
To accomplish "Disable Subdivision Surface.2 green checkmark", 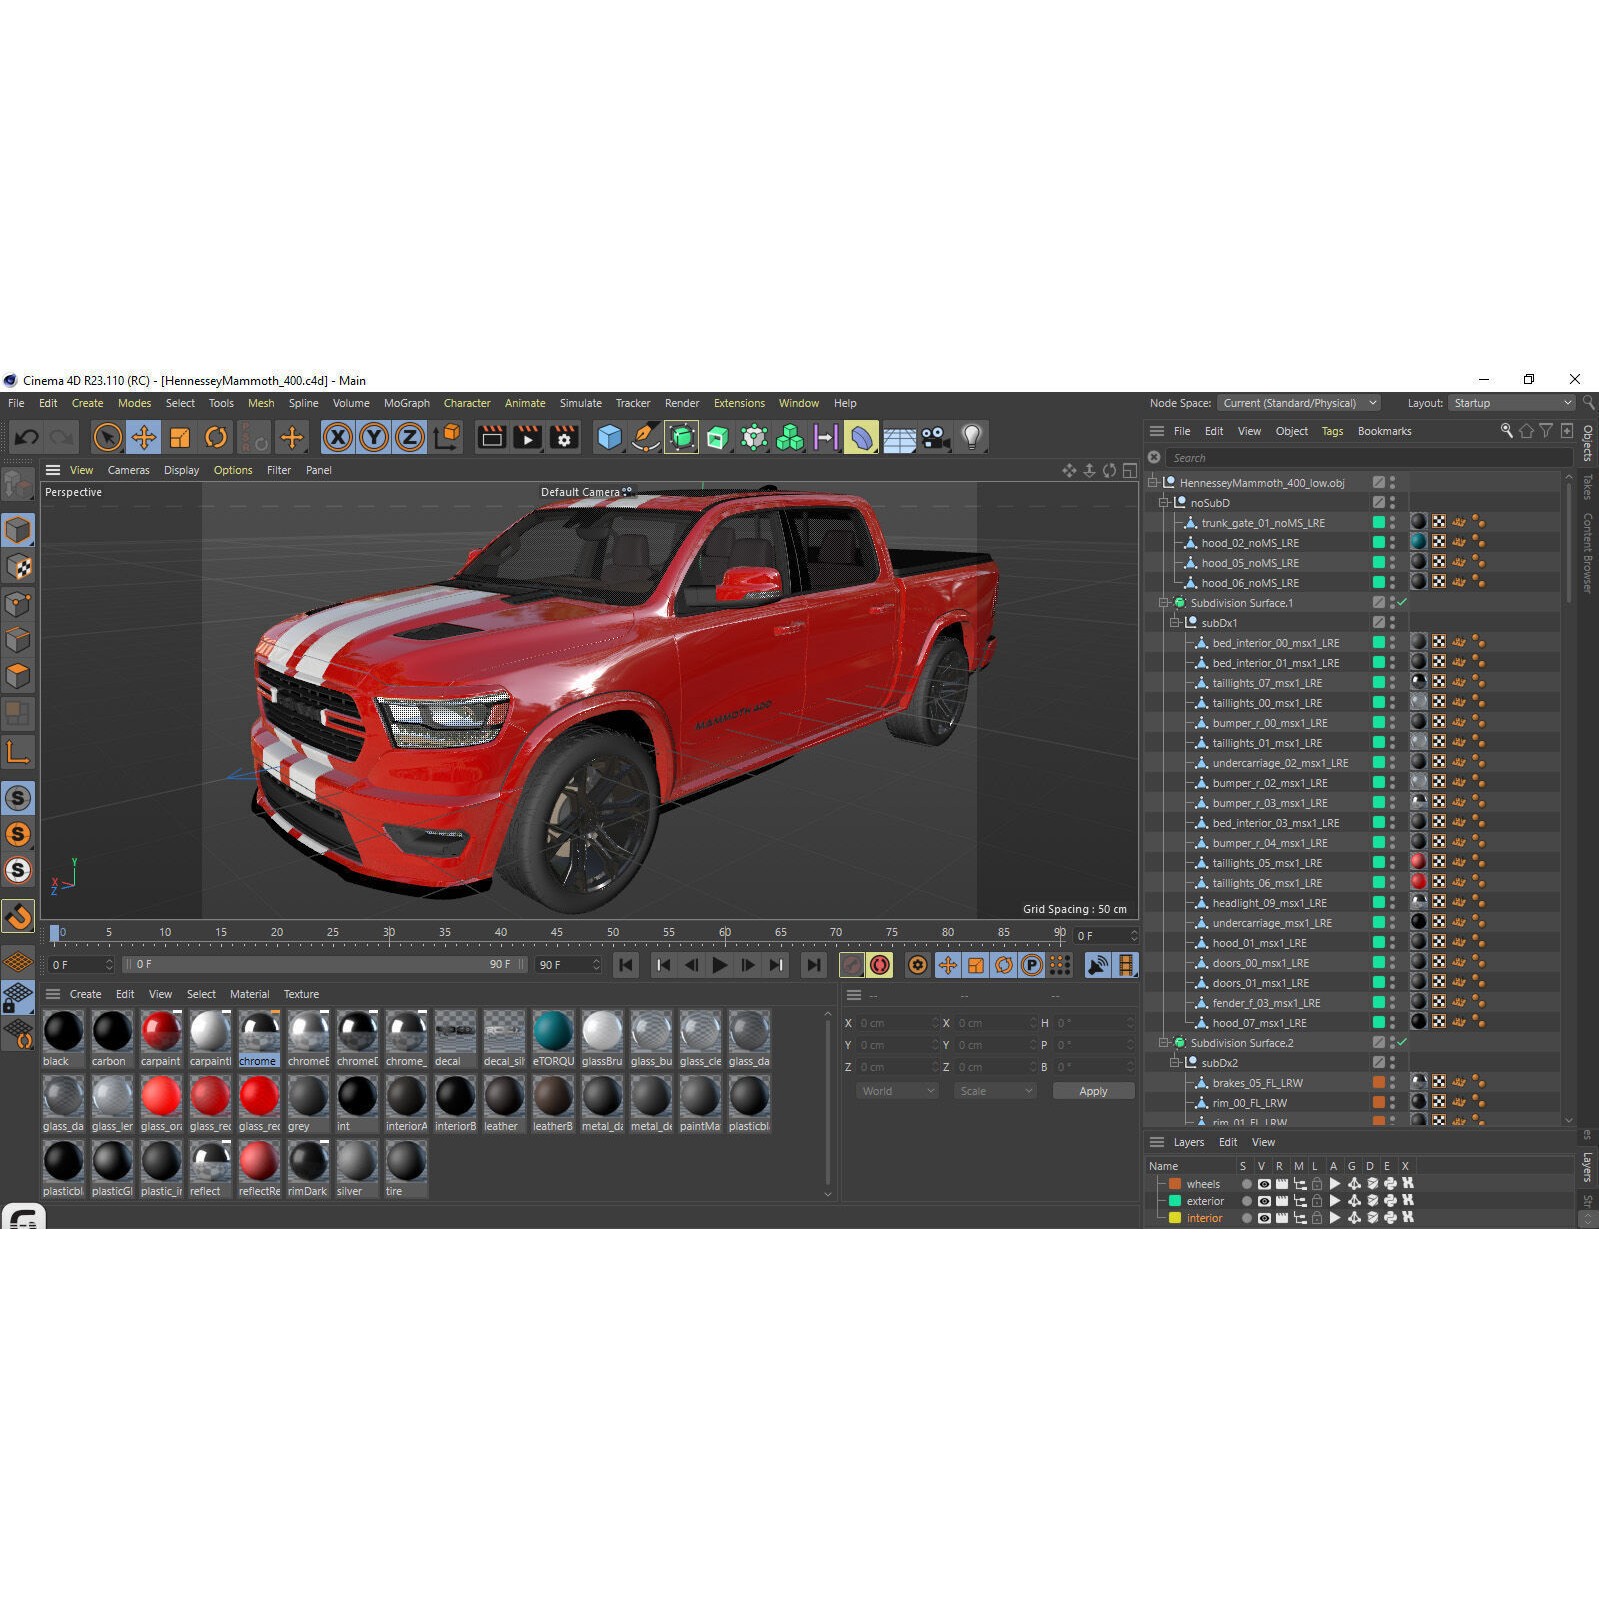I will pyautogui.click(x=1402, y=1042).
